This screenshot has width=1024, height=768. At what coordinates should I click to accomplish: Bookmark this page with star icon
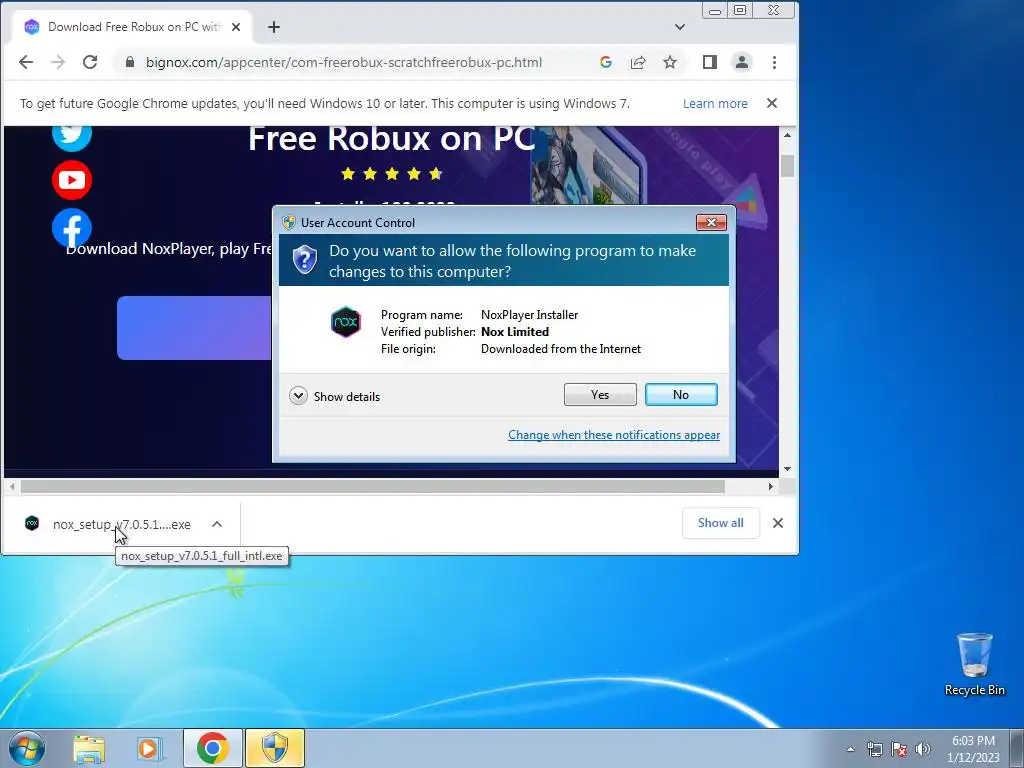pos(669,62)
